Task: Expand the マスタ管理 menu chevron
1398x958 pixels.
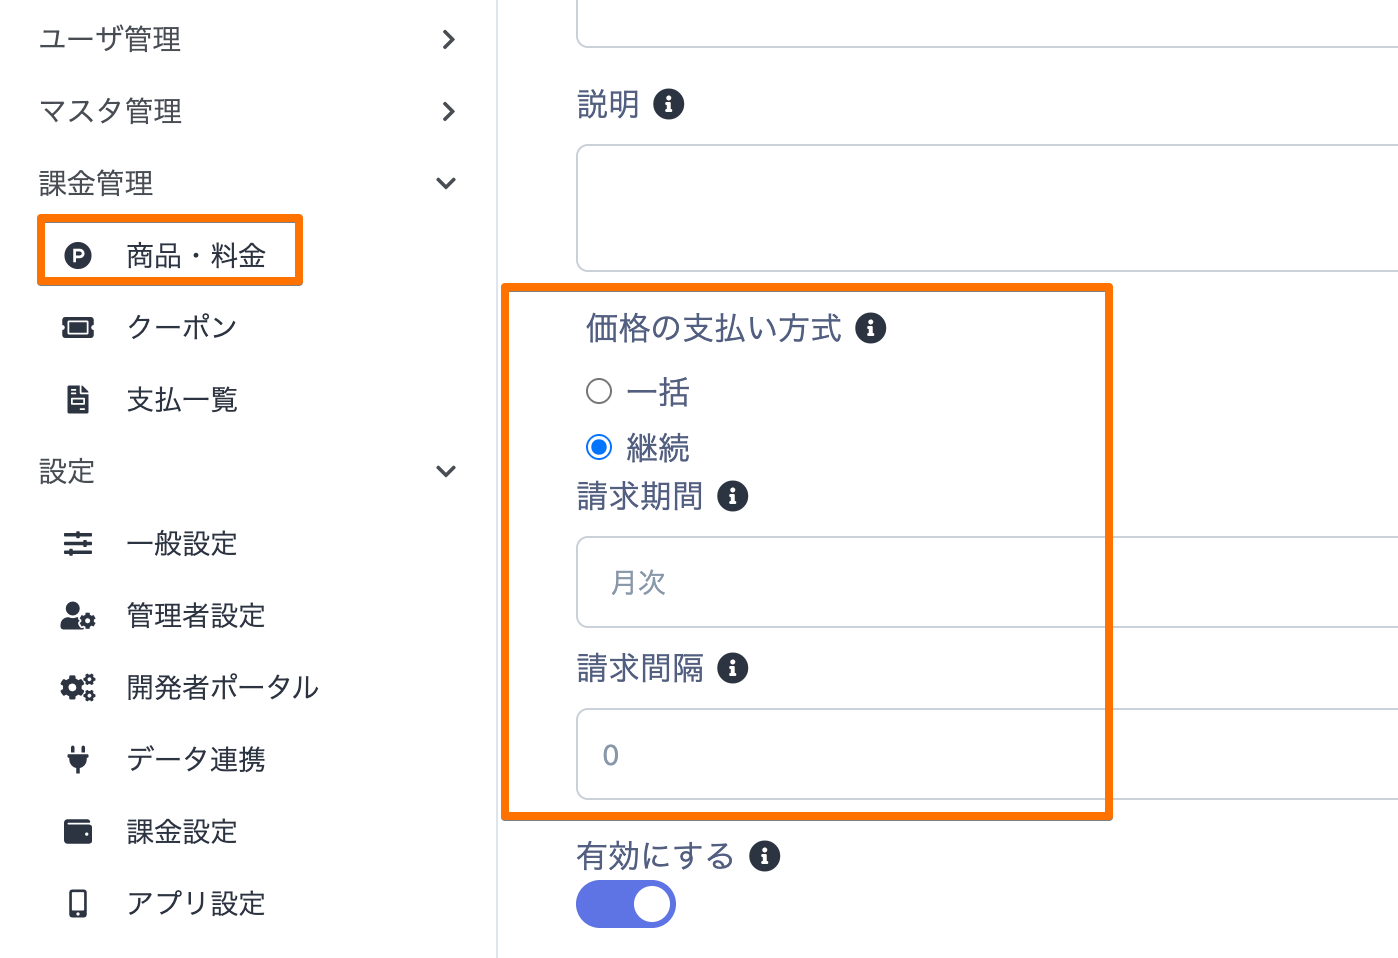Action: pyautogui.click(x=448, y=111)
